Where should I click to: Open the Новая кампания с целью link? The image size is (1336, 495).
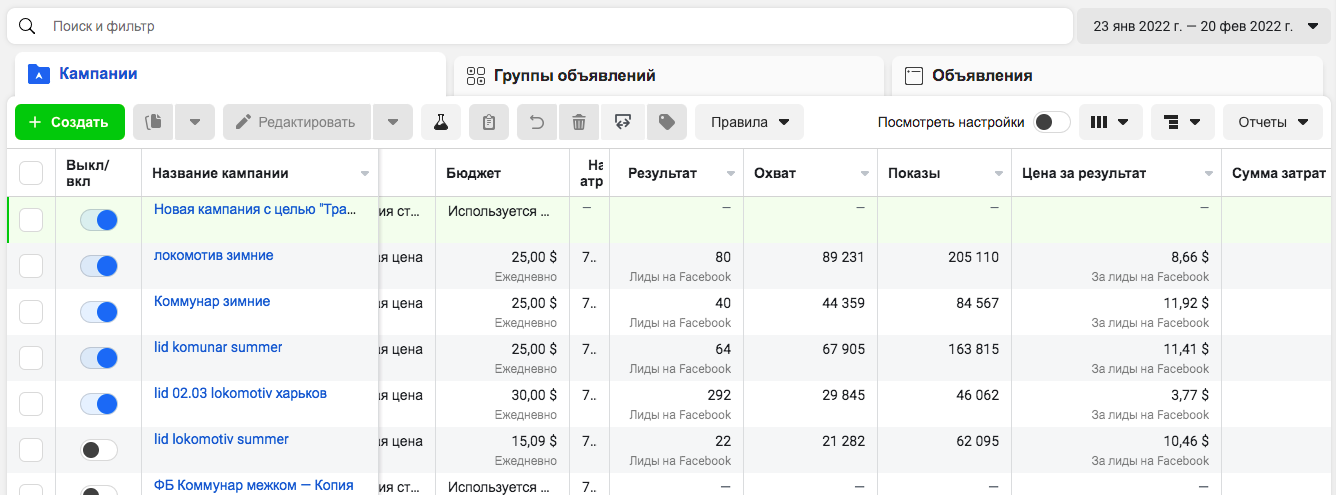pos(256,210)
